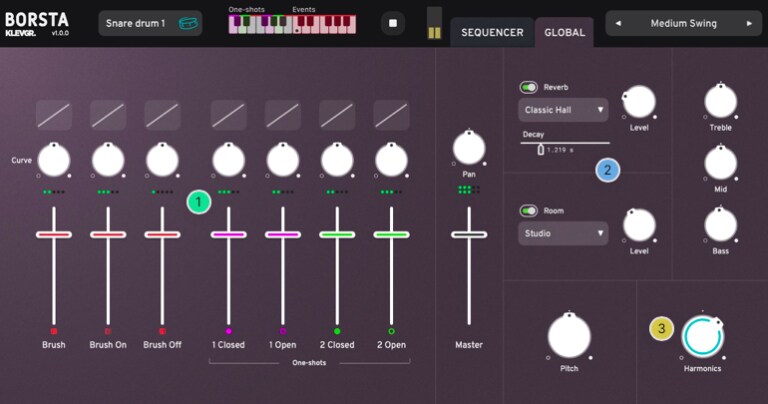This screenshot has height=404, width=768.
Task: Click the Harmonics label text
Action: point(702,368)
